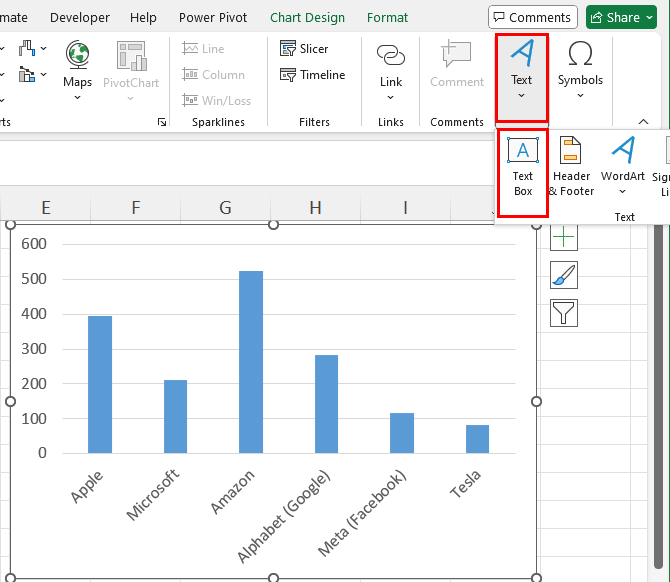This screenshot has width=670, height=582.
Task: Open the Symbols dropdown
Action: (580, 69)
